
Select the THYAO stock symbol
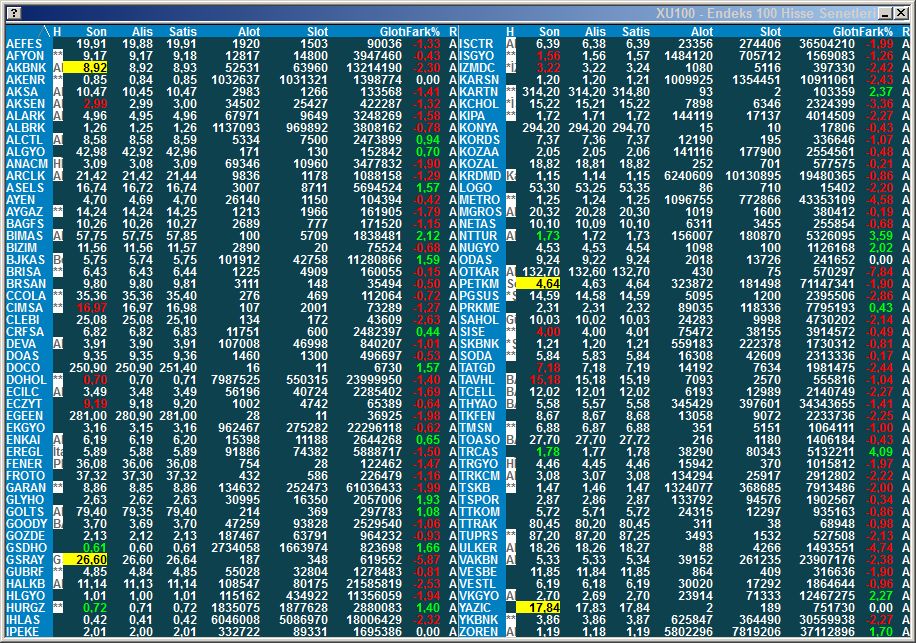coord(478,404)
